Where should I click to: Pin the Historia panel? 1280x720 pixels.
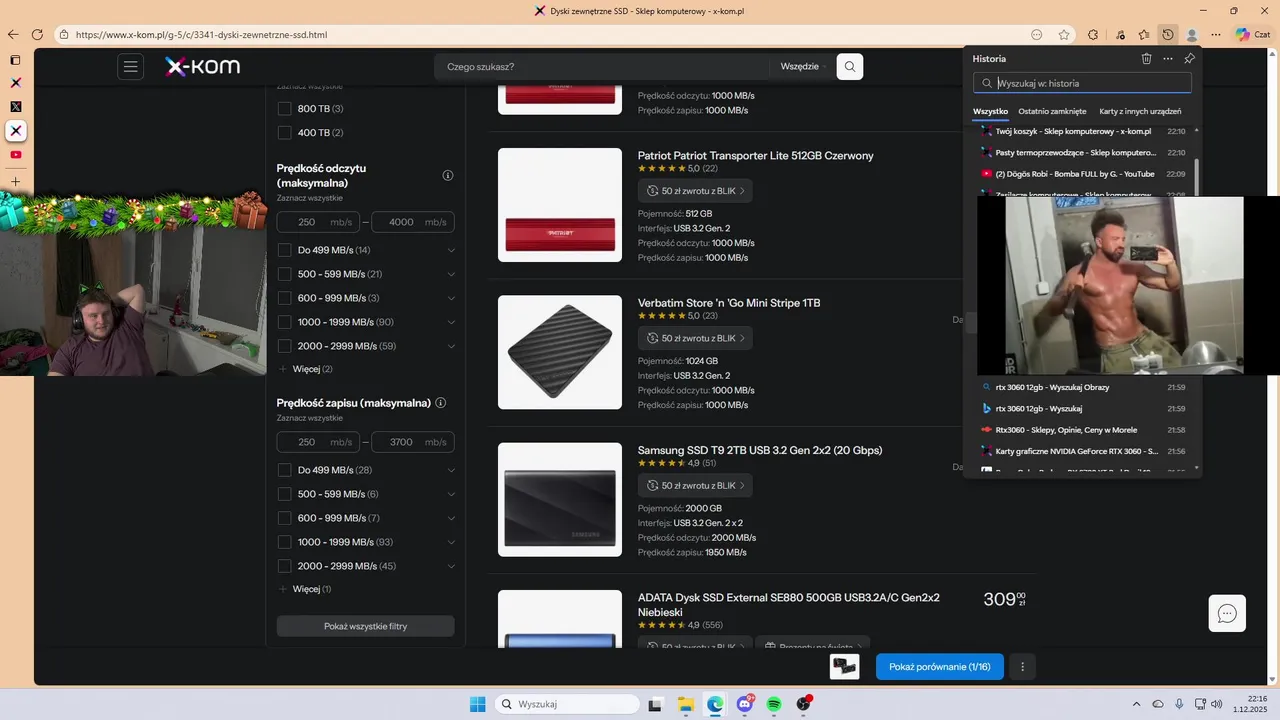point(1189,59)
